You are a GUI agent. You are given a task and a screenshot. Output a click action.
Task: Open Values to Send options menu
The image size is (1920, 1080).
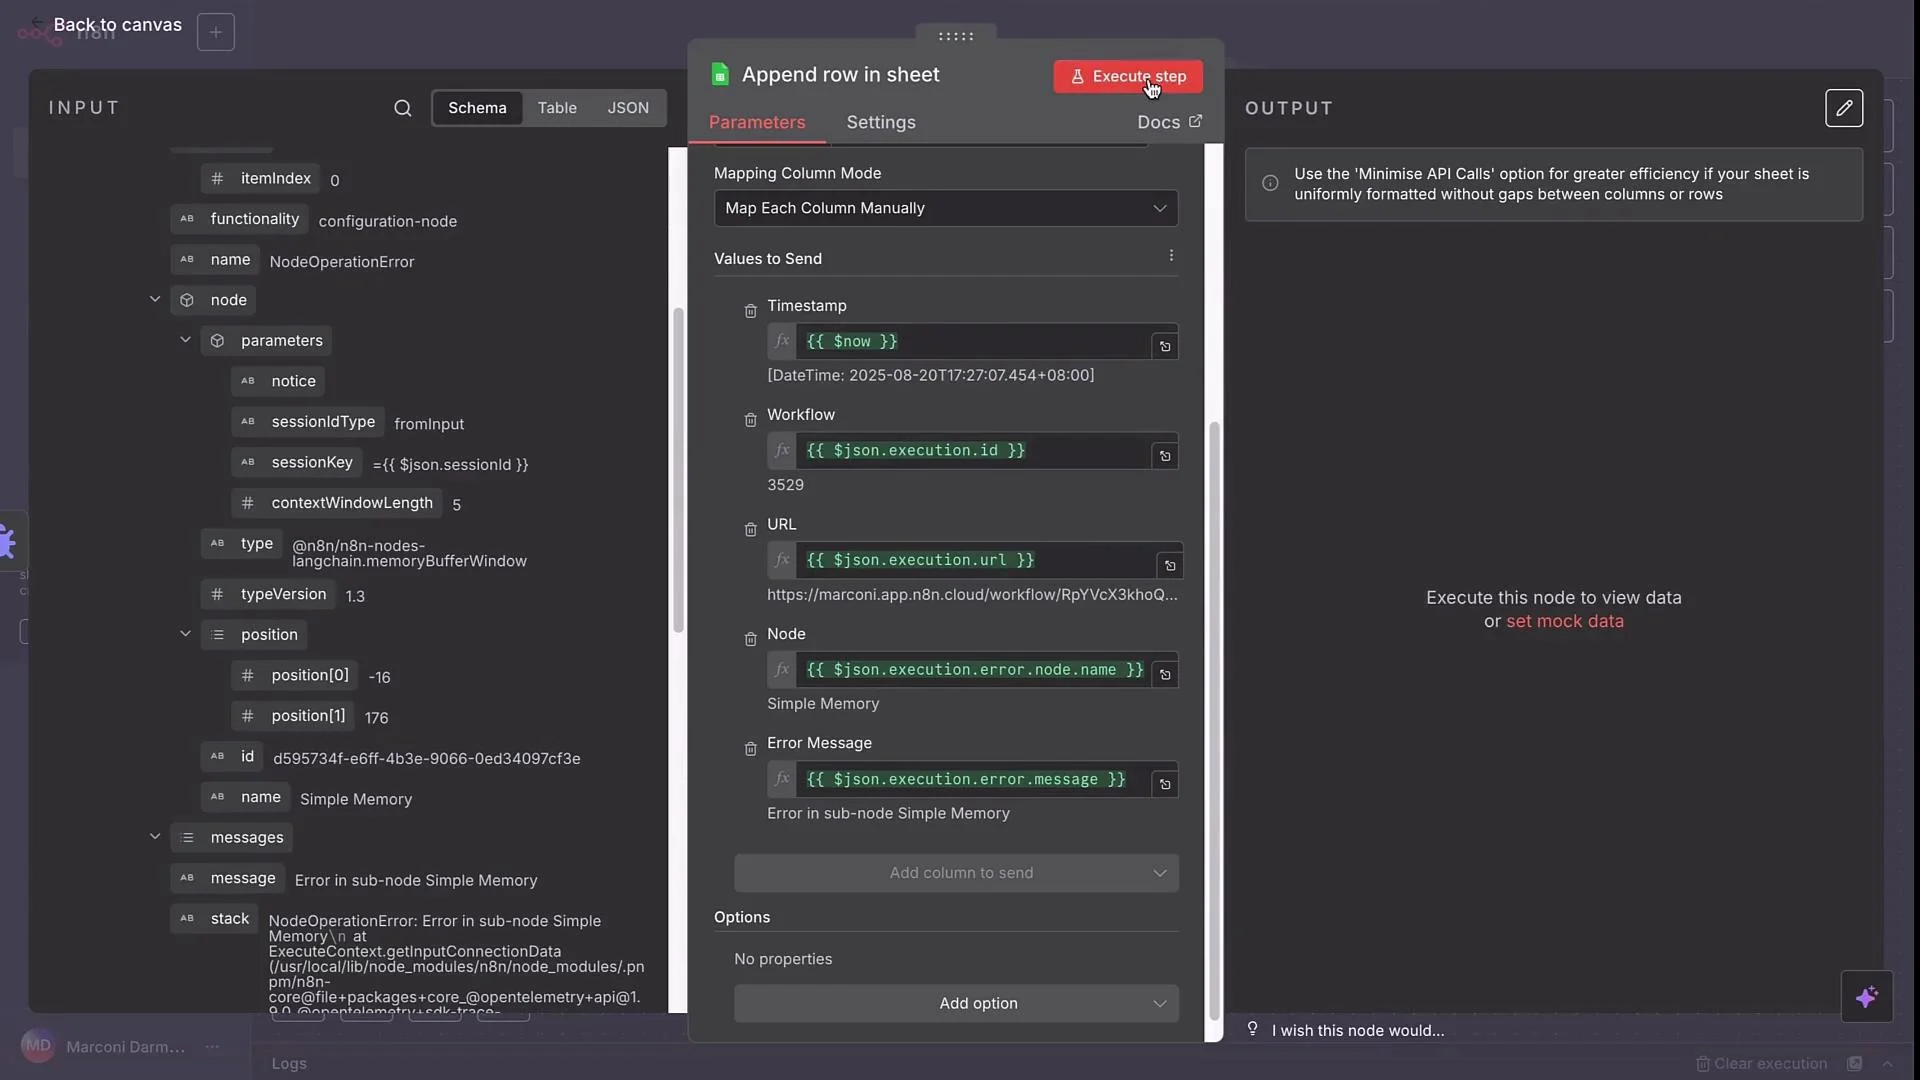coord(1171,256)
